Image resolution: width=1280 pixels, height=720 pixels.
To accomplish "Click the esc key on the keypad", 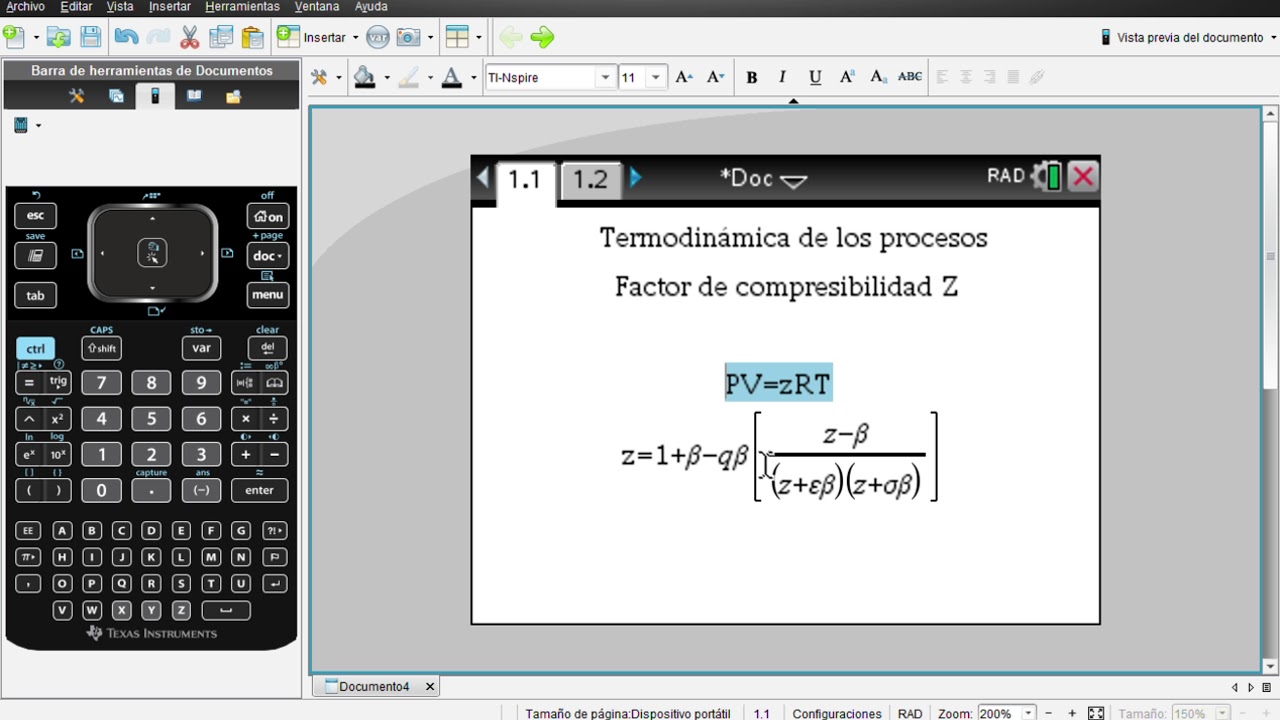I will pyautogui.click(x=35, y=216).
